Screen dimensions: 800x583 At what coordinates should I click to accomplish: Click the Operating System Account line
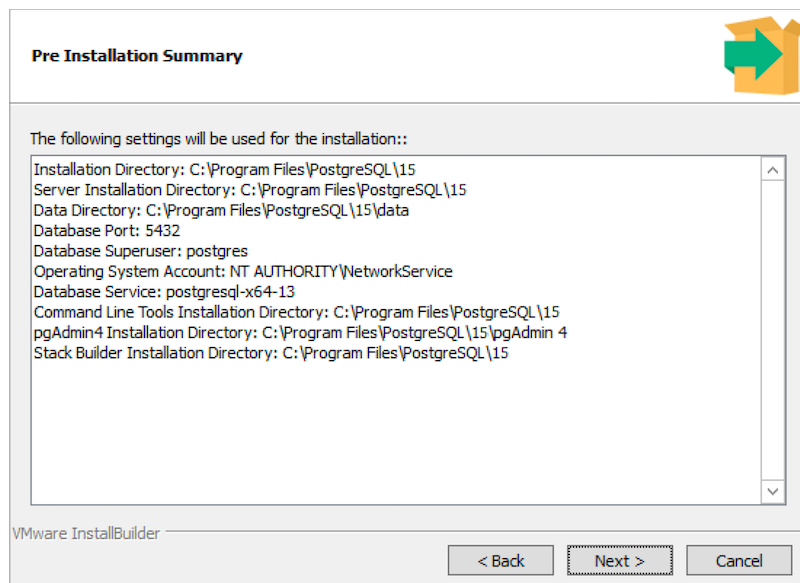click(243, 271)
